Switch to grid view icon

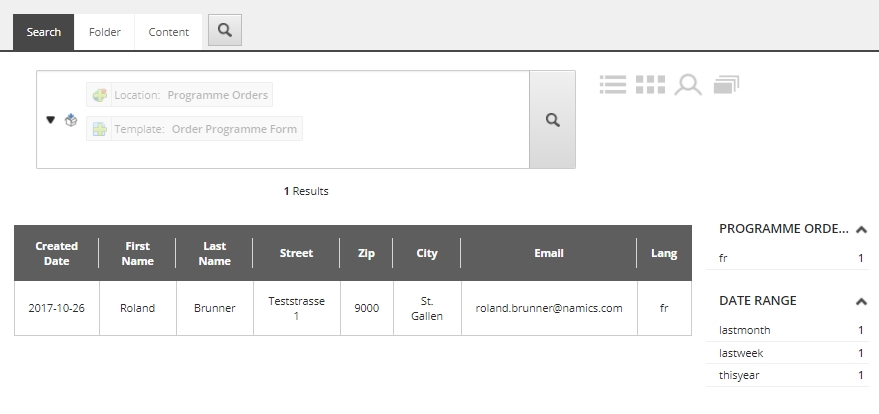tap(650, 85)
